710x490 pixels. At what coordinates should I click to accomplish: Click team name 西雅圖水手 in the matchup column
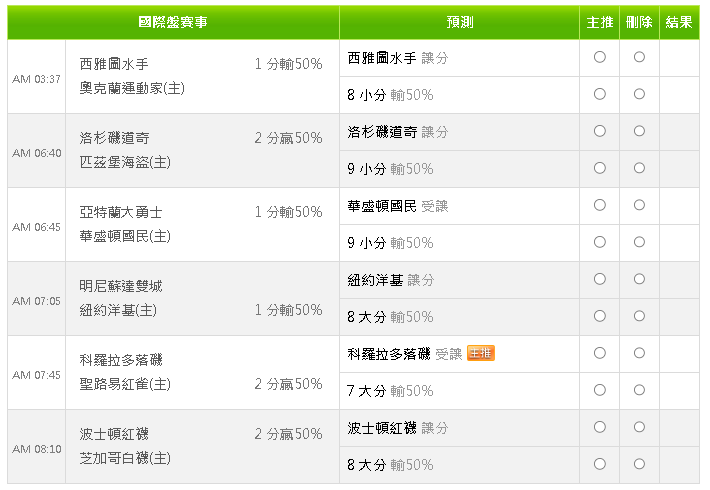click(114, 64)
